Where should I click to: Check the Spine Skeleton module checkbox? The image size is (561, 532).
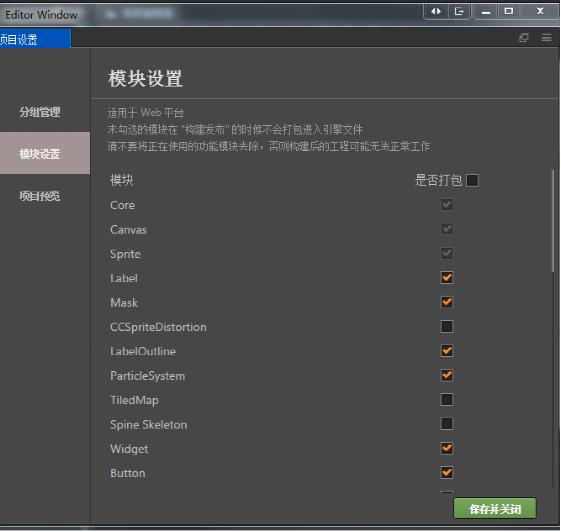point(447,424)
